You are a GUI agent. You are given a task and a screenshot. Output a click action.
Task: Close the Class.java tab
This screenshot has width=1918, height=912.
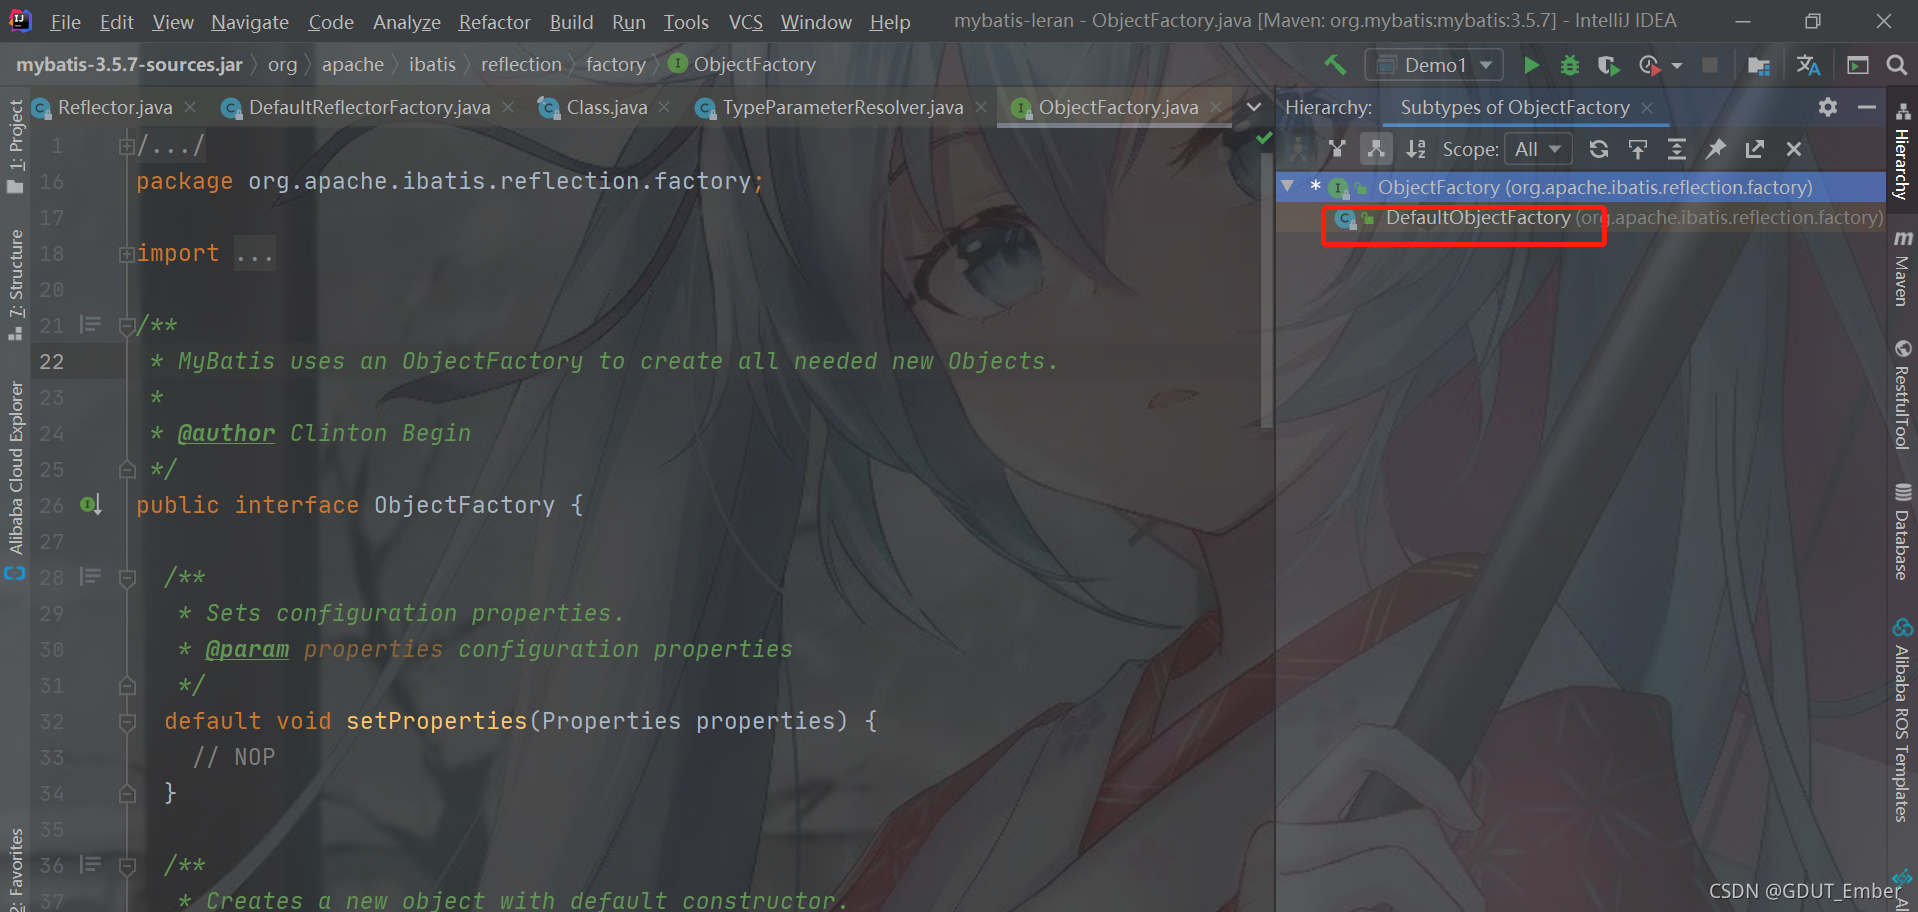(665, 107)
